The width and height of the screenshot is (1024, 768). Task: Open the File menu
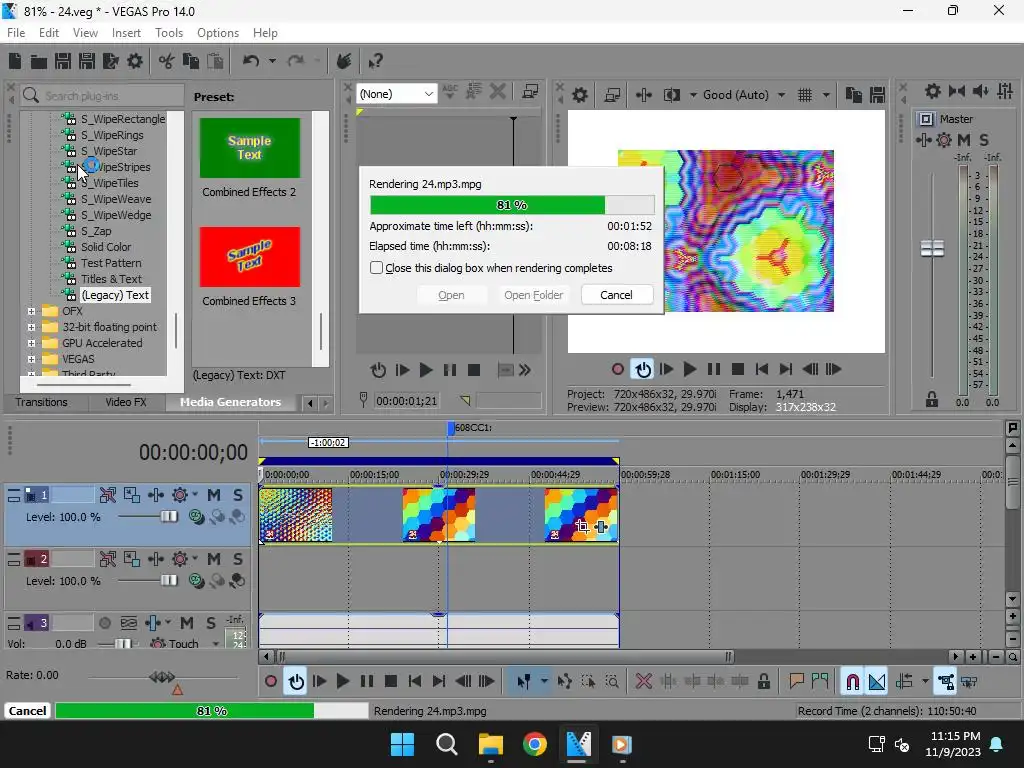click(16, 33)
